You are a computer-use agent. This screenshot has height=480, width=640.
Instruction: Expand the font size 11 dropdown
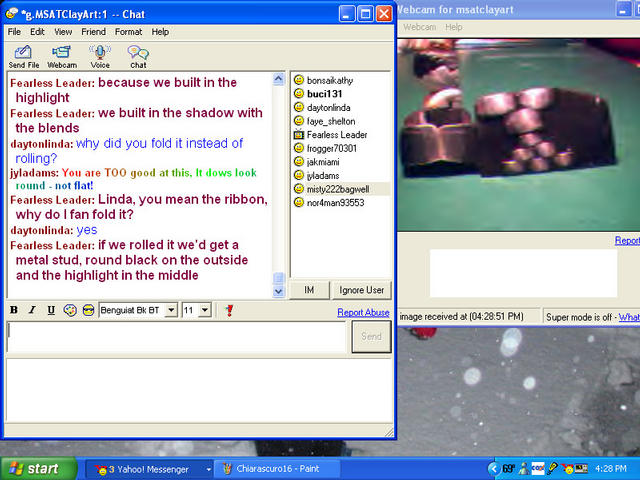[205, 310]
